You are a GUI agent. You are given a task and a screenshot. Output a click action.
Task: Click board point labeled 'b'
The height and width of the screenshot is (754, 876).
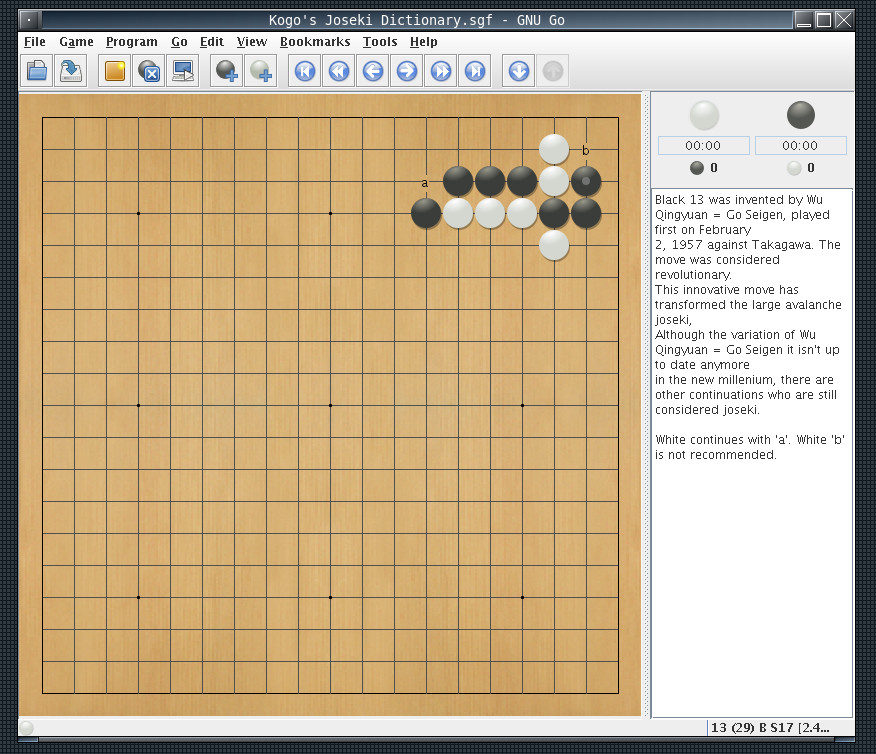tap(586, 150)
